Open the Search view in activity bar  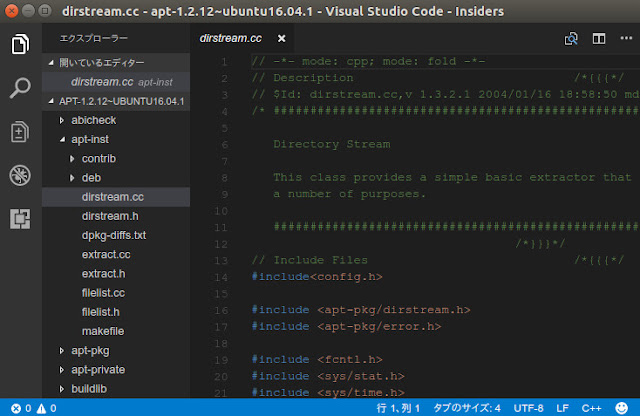pos(20,87)
